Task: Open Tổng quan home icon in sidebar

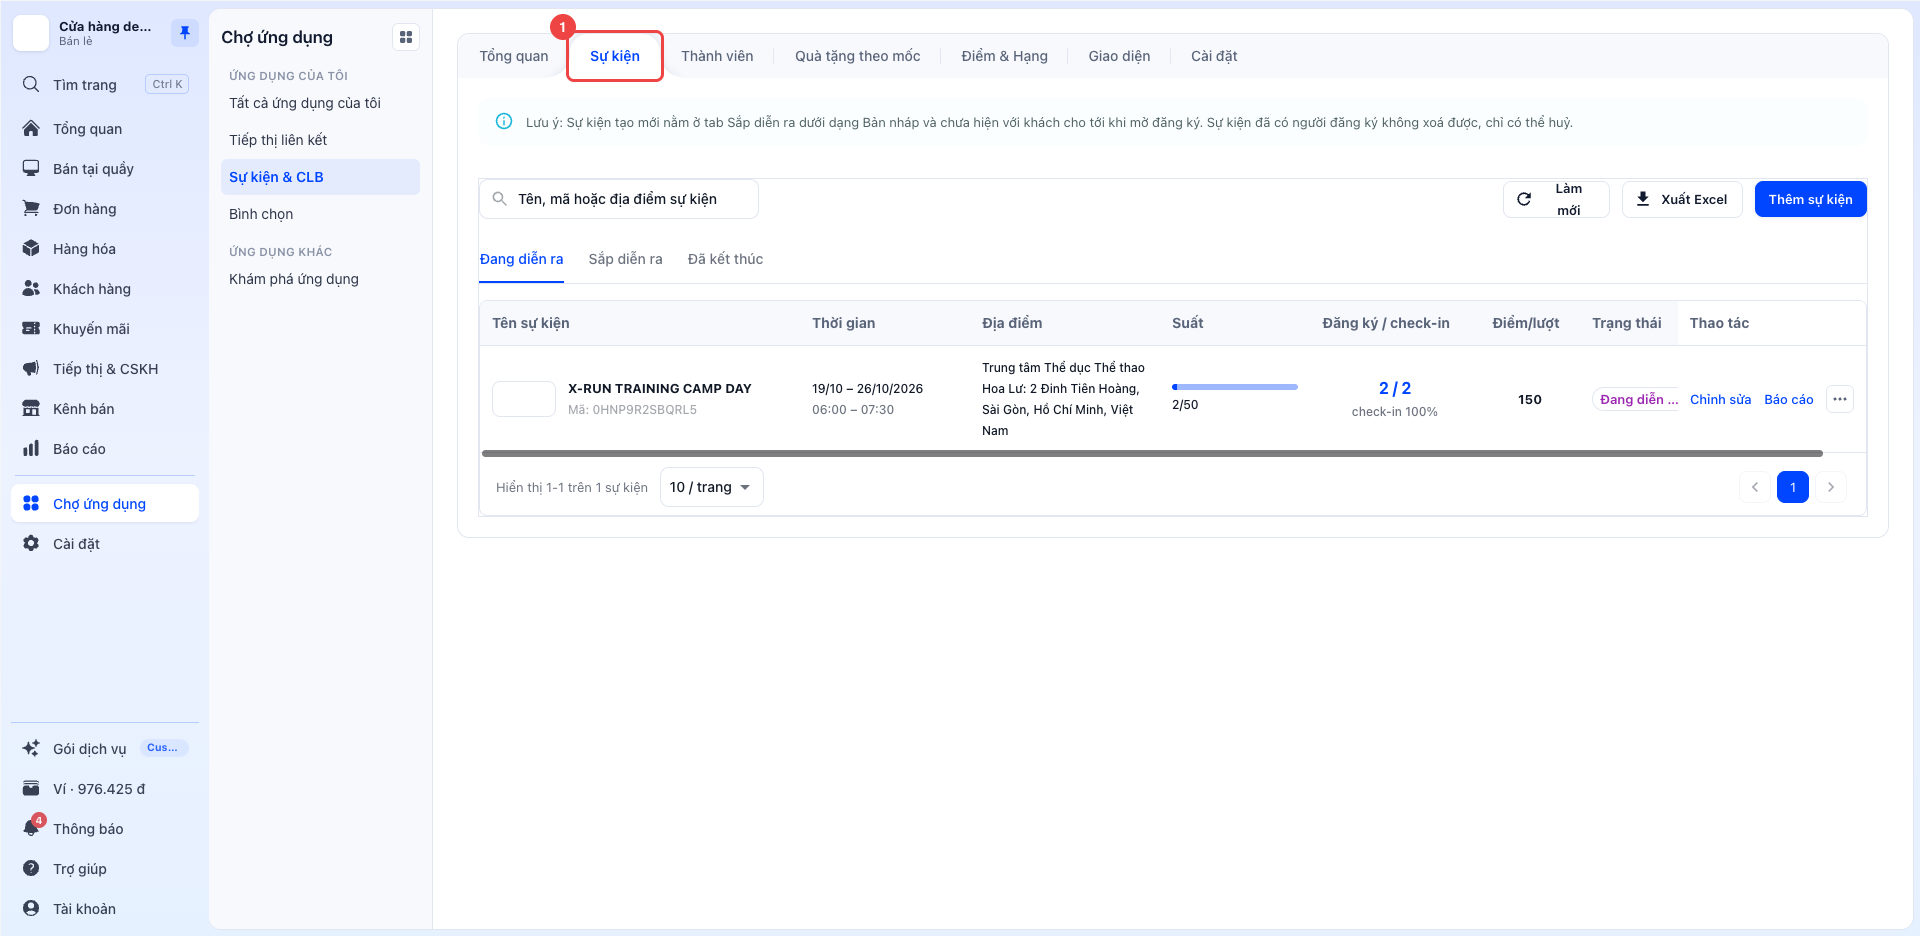Action: [x=31, y=128]
